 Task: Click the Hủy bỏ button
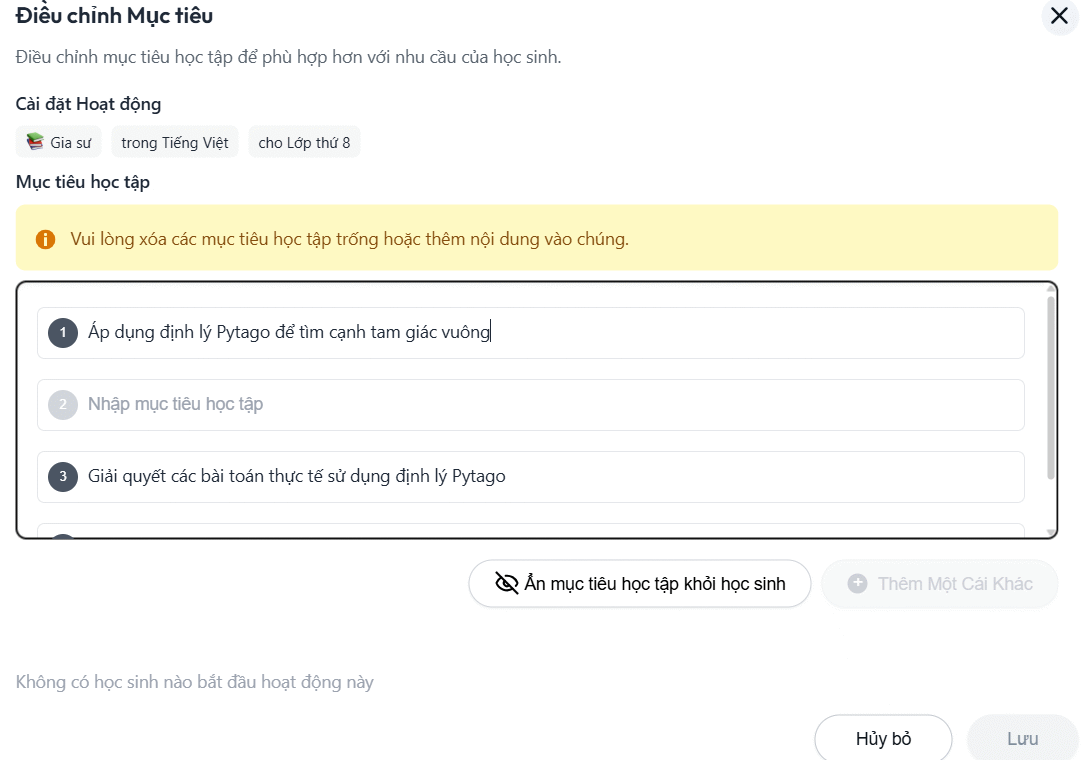(883, 737)
